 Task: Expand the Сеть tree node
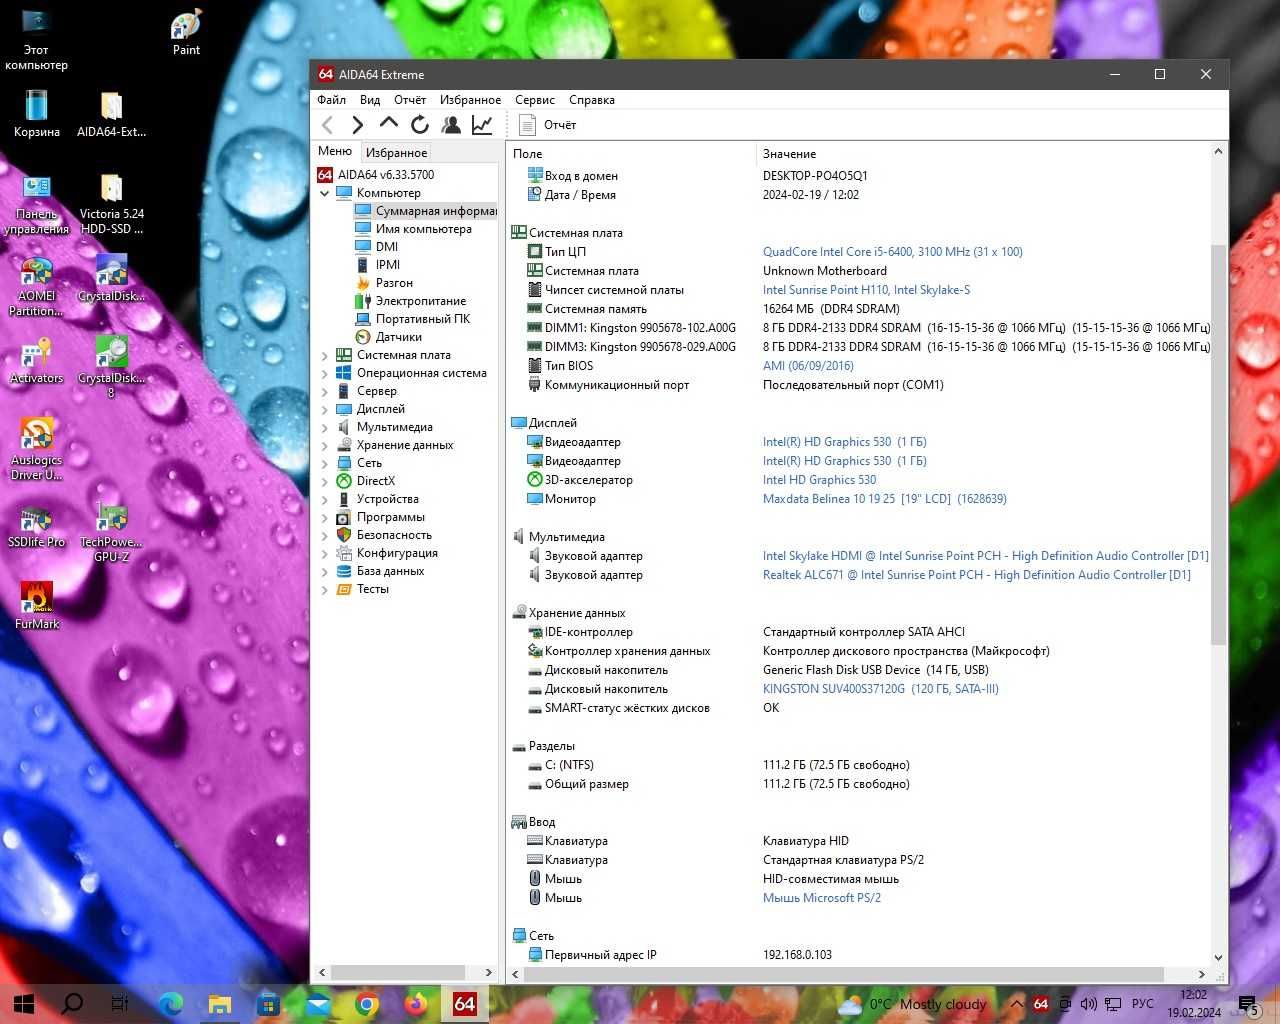(324, 463)
